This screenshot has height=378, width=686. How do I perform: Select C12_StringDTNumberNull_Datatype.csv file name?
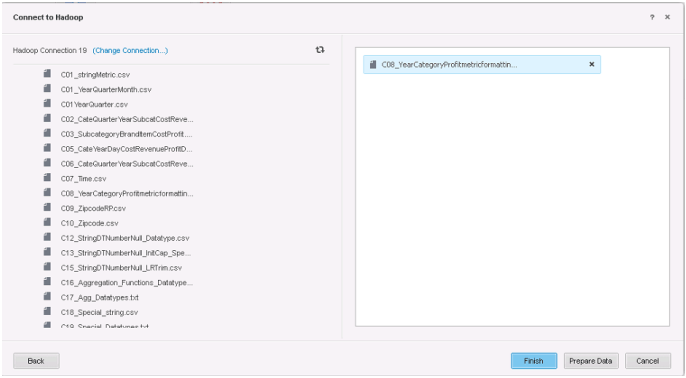125,238
